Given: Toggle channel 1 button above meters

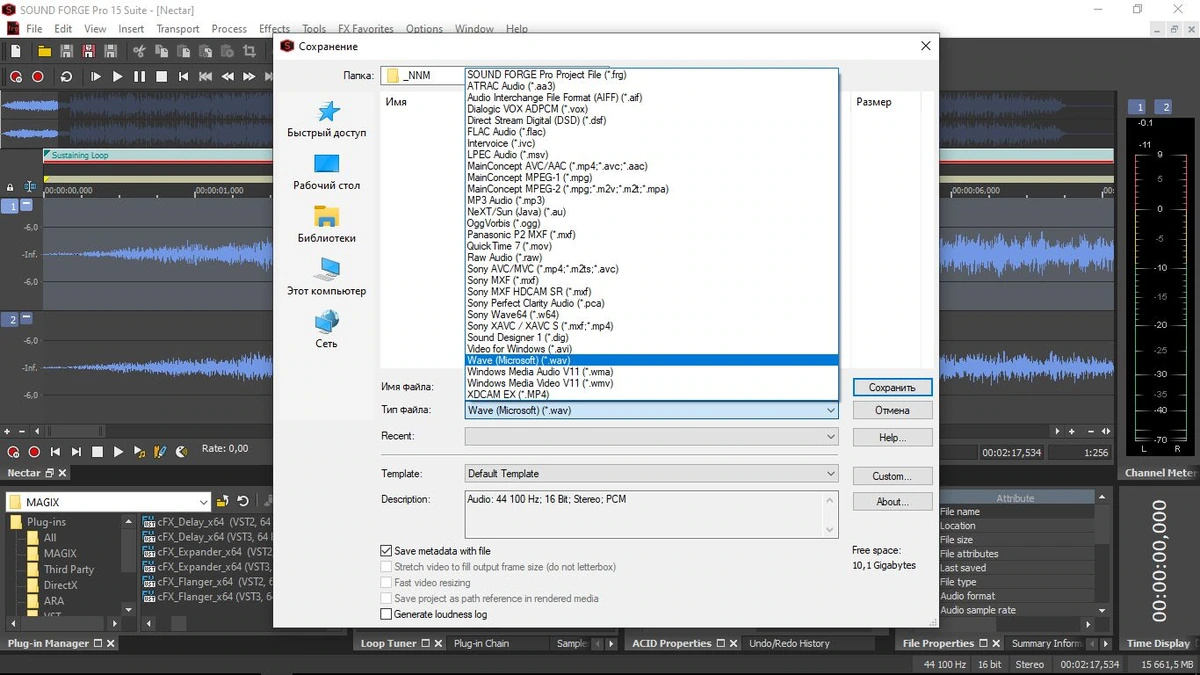Looking at the screenshot, I should point(1138,107).
